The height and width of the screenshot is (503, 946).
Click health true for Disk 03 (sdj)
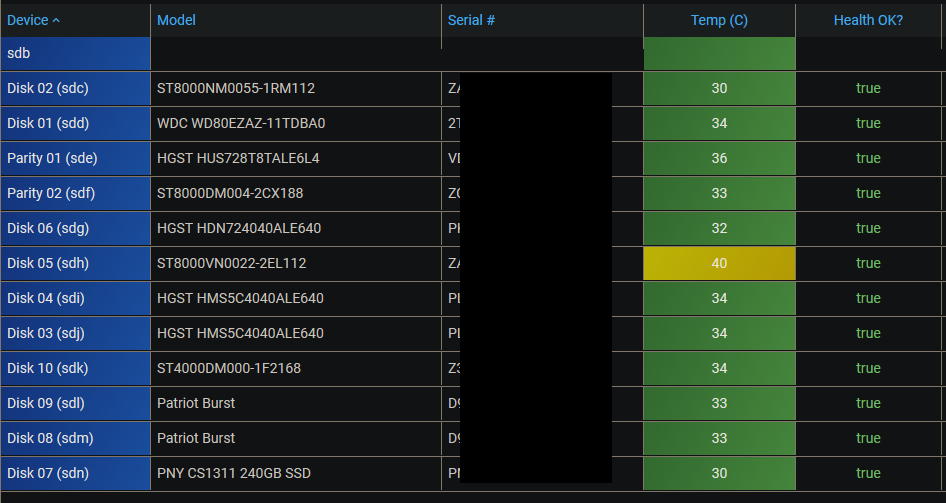pos(868,333)
